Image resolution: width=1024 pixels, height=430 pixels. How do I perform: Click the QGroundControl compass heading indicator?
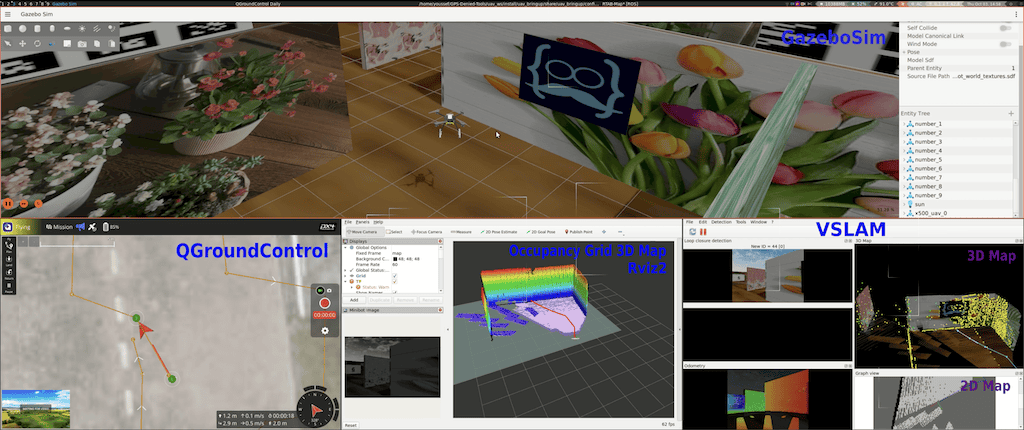(317, 410)
